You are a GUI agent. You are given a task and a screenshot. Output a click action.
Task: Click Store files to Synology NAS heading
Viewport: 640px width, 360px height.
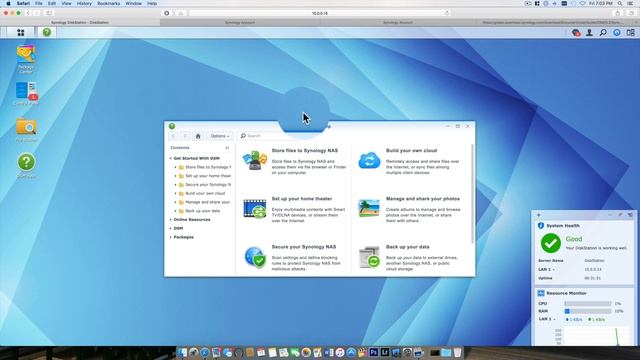point(304,151)
